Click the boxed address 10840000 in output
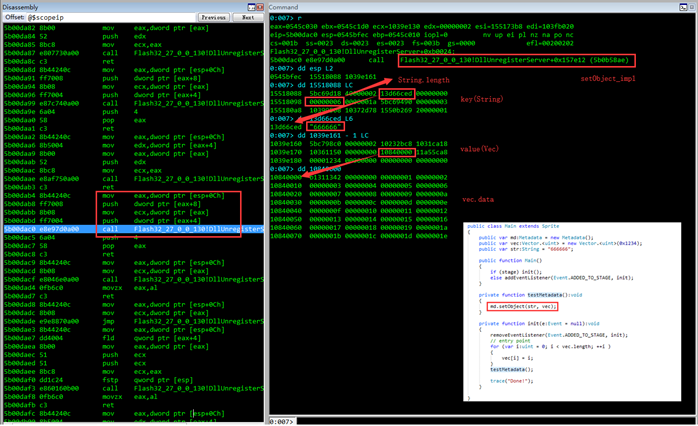Image resolution: width=698 pixels, height=426 pixels. [x=397, y=152]
